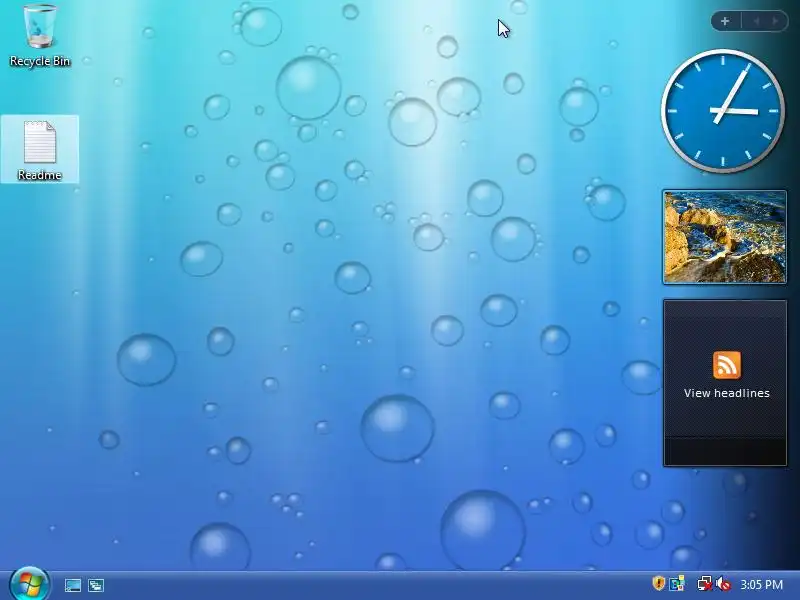This screenshot has height=600, width=800.
Task: Open the disconnected network tray icon
Action: pyautogui.click(x=705, y=584)
